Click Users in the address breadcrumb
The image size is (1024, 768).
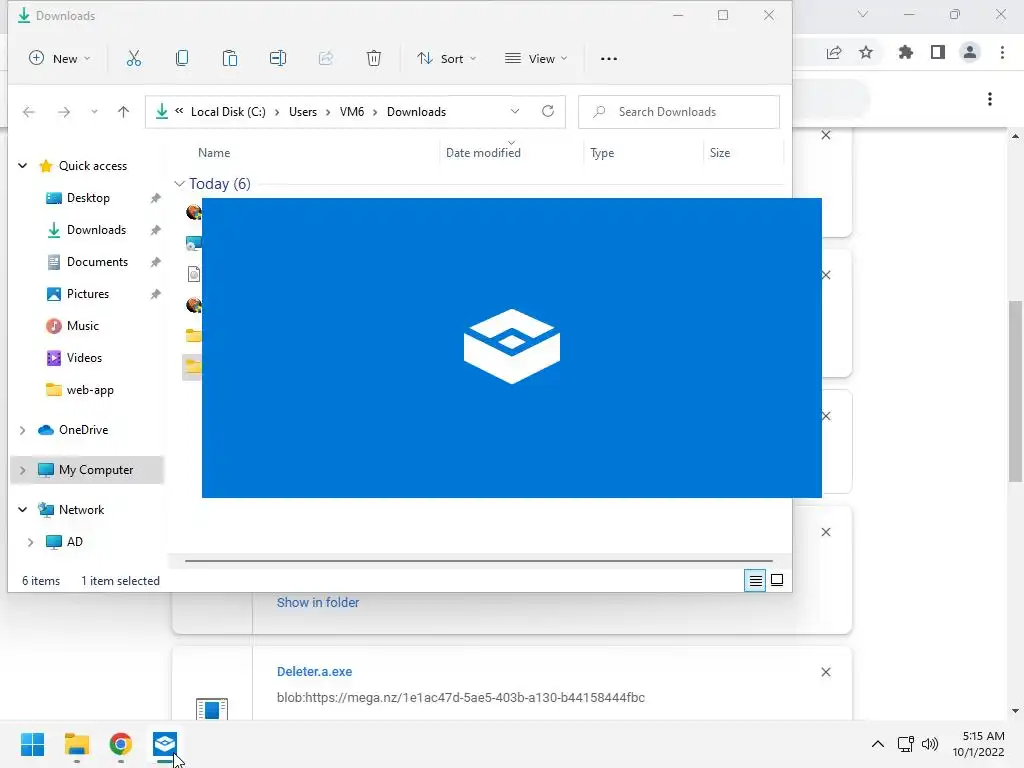pos(303,112)
